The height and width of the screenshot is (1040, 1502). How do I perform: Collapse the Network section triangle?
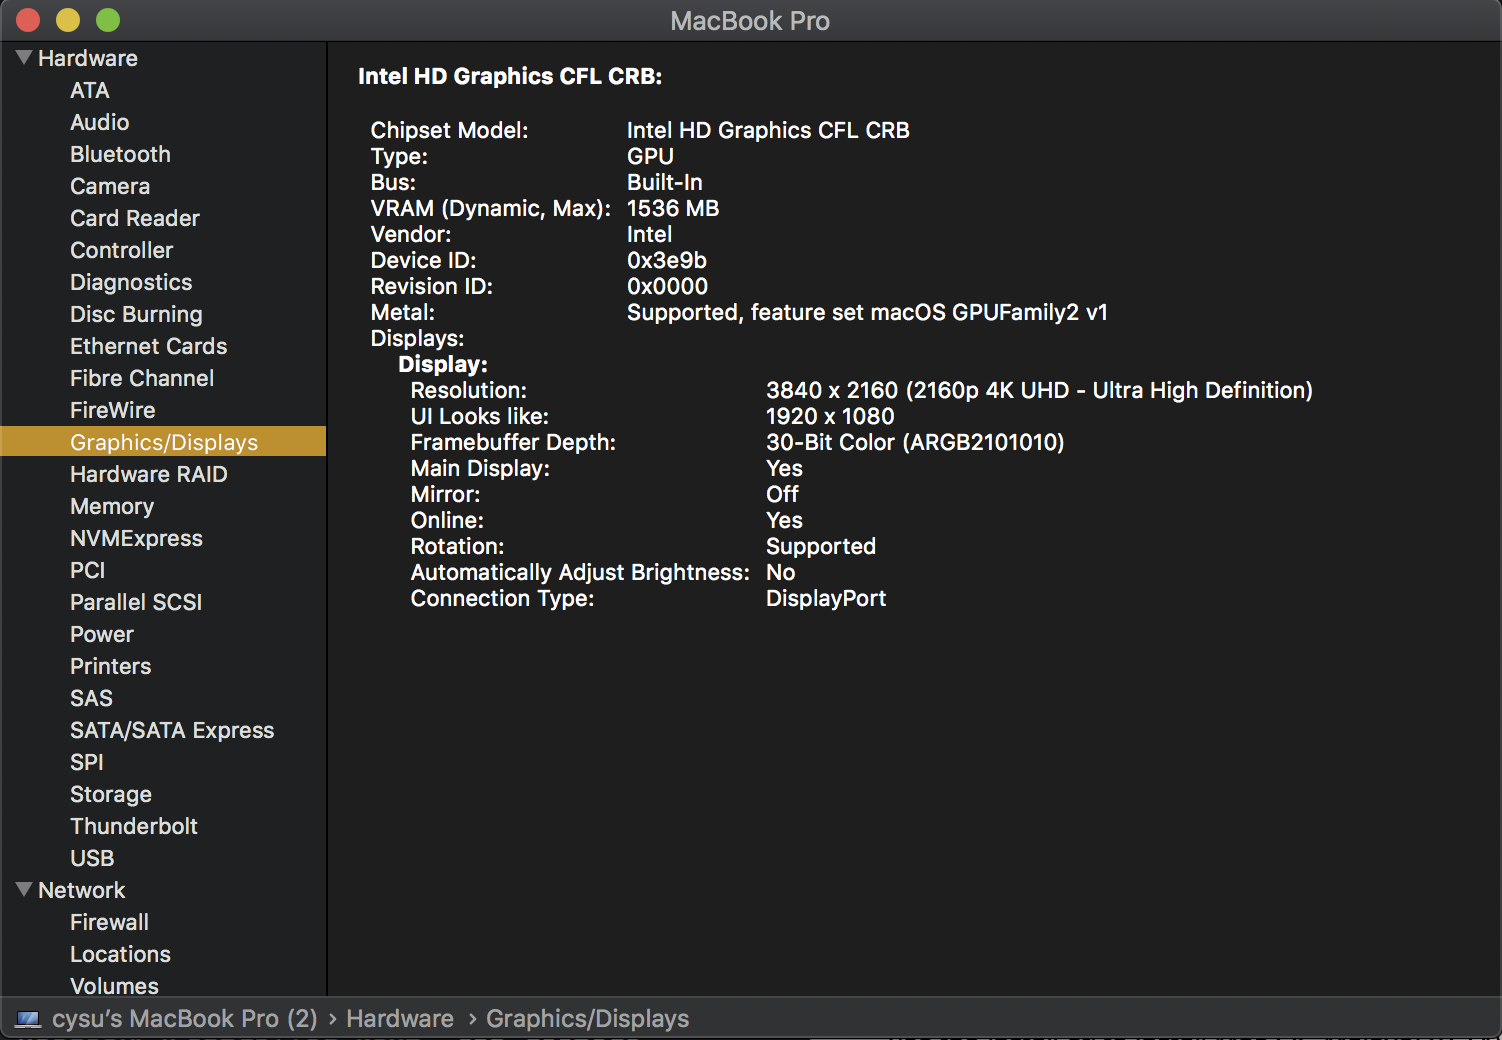(25, 890)
